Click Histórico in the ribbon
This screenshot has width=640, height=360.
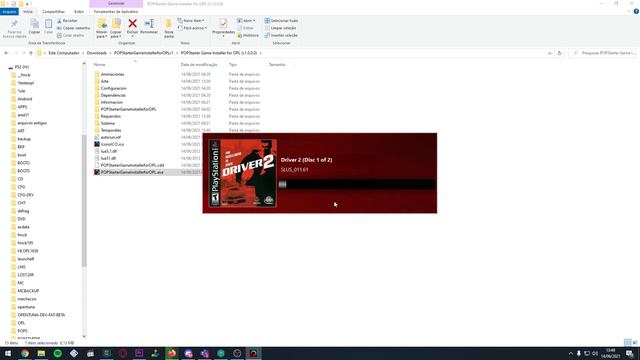click(248, 36)
